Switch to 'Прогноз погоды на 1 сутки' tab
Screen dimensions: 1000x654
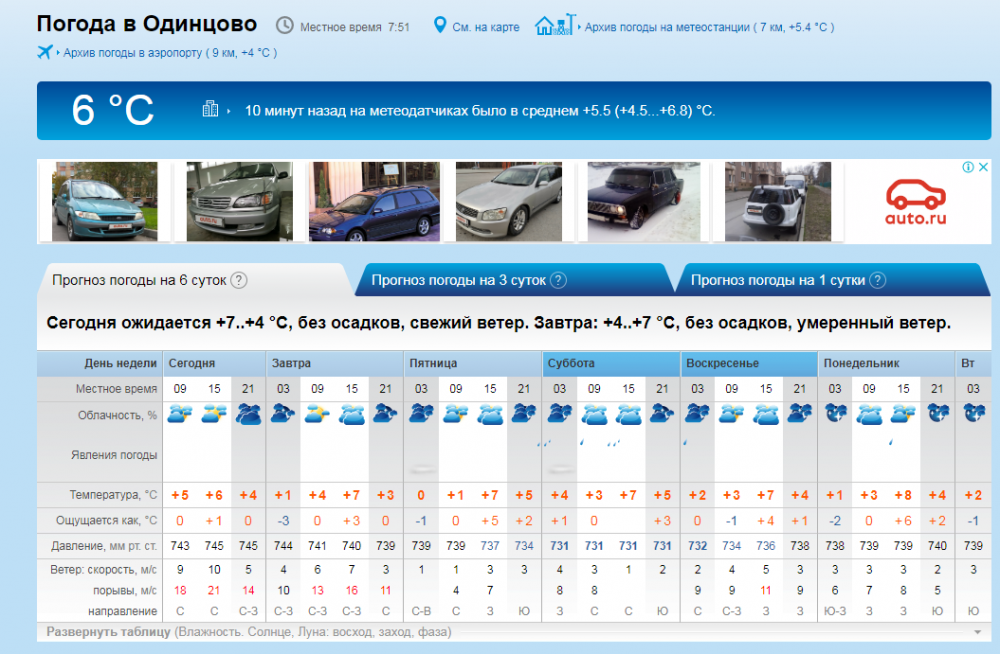coord(777,281)
